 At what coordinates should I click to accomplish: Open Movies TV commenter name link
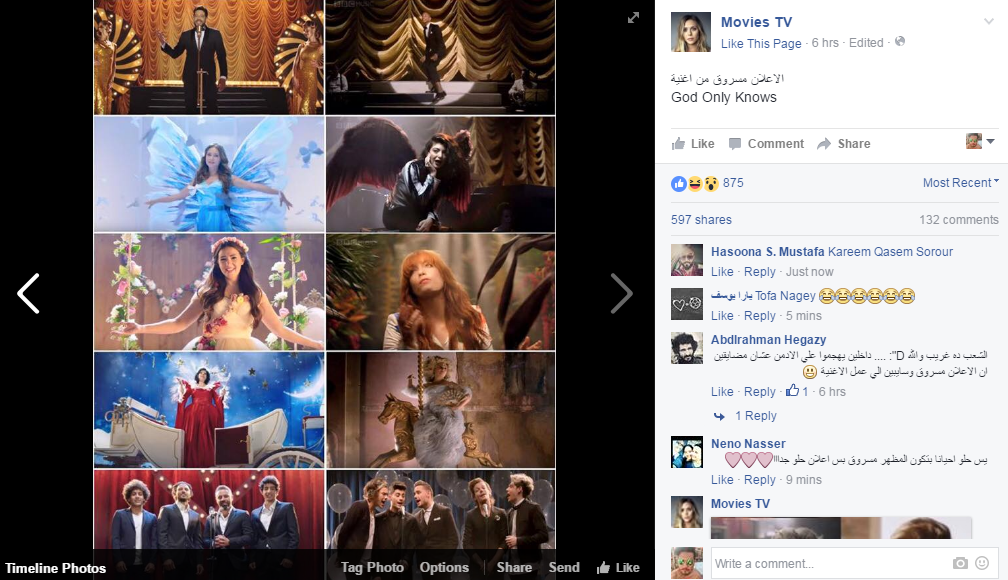[x=740, y=503]
